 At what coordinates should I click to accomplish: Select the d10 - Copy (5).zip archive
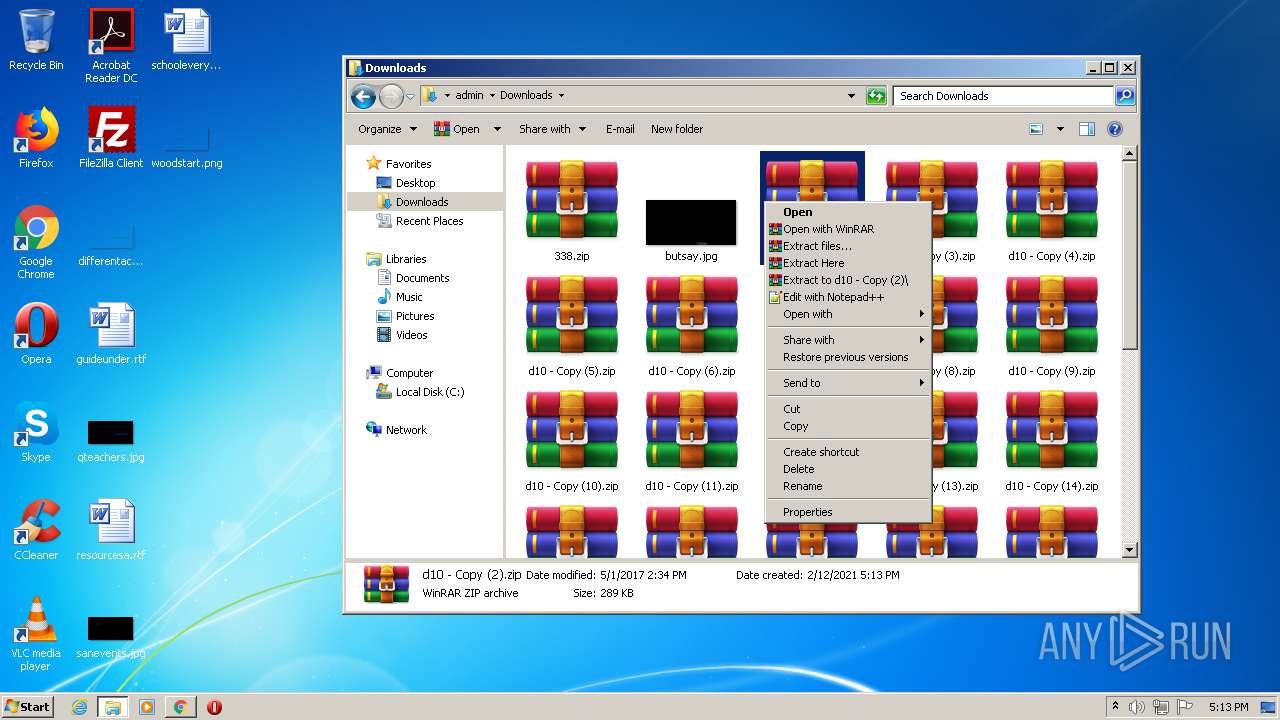pos(572,325)
